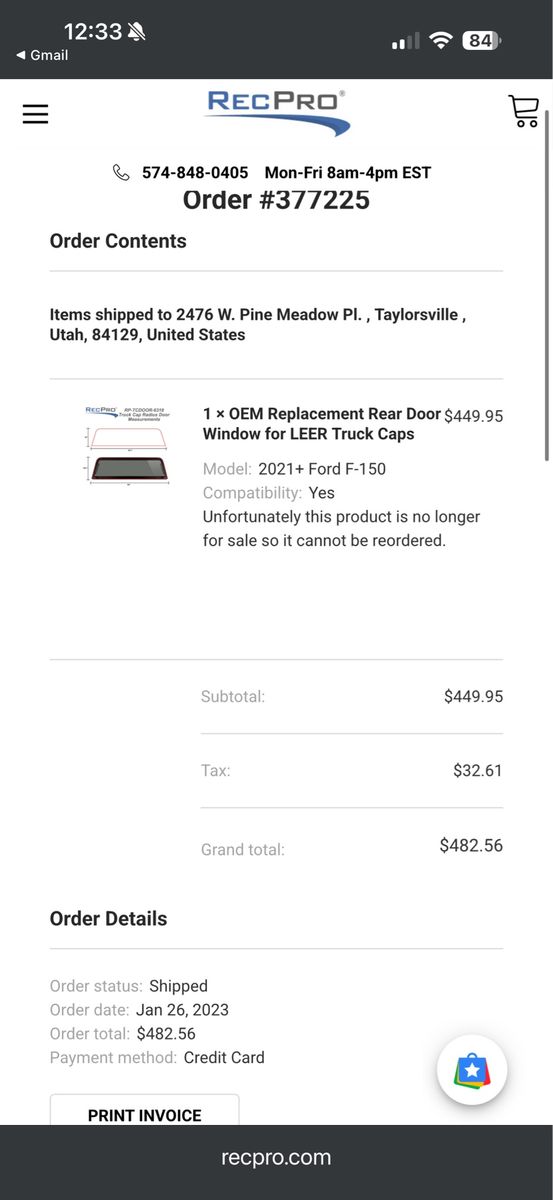Tap the RecPro logo
Image resolution: width=553 pixels, height=1200 pixels.
point(277,113)
